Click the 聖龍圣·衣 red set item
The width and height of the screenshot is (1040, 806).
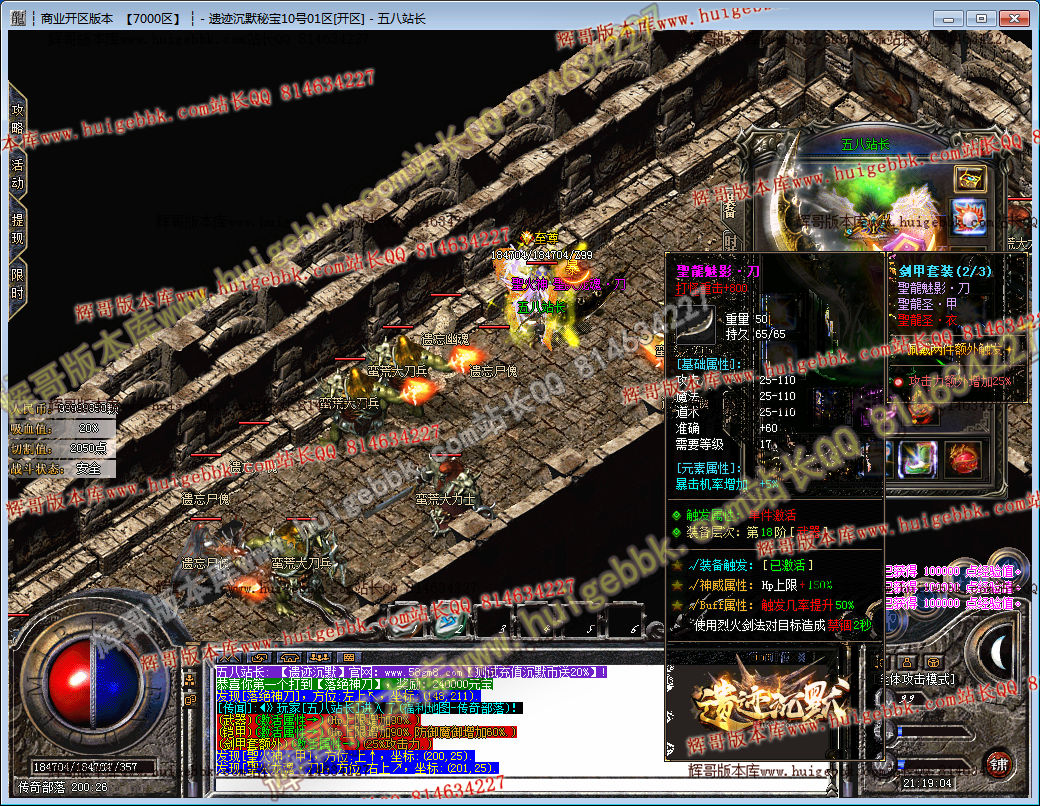(927, 320)
